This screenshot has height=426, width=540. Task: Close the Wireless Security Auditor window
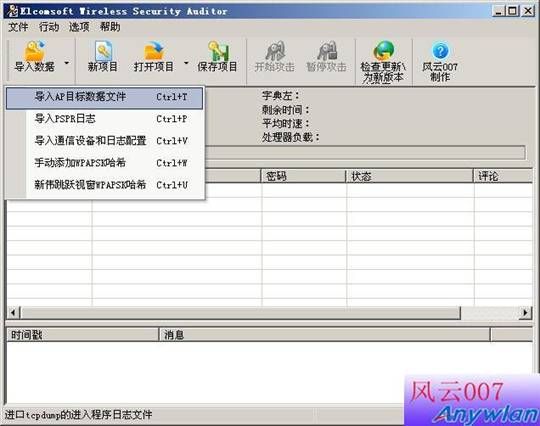[x=528, y=11]
